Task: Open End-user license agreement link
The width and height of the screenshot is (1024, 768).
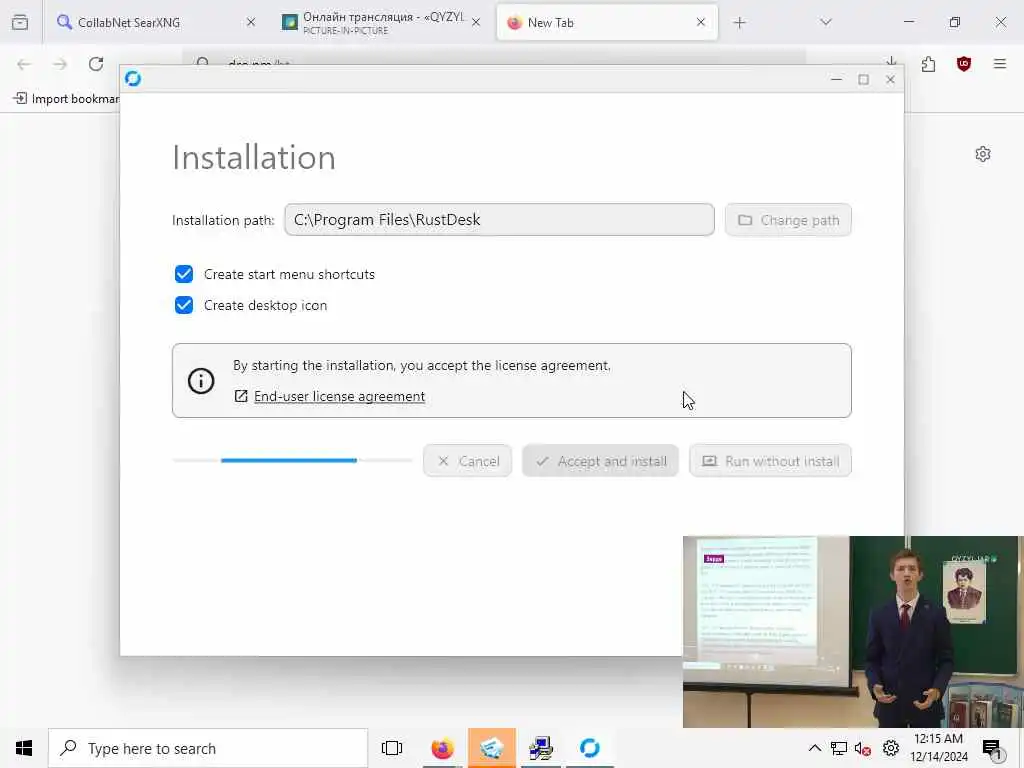Action: coord(339,396)
